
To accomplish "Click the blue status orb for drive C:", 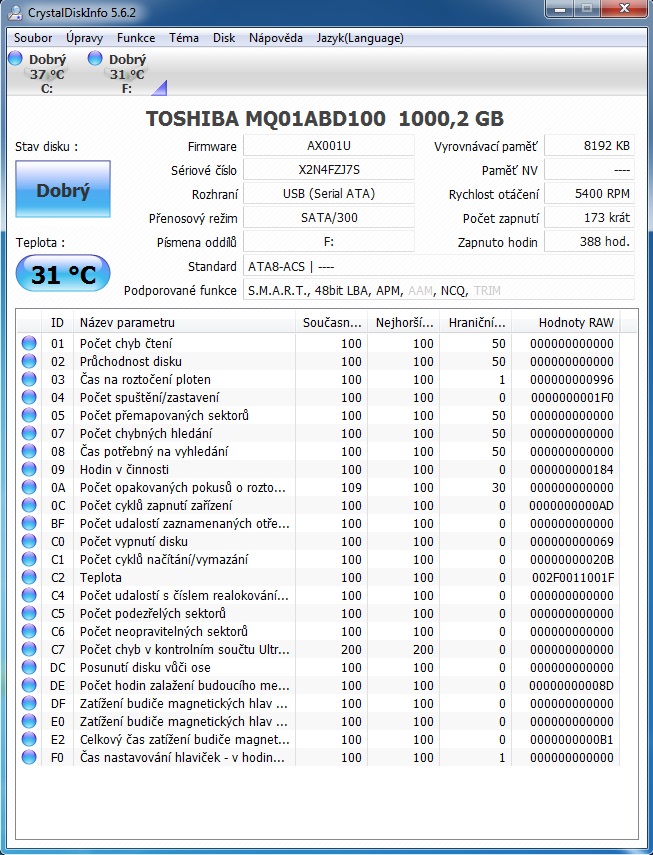I will pyautogui.click(x=15, y=58).
